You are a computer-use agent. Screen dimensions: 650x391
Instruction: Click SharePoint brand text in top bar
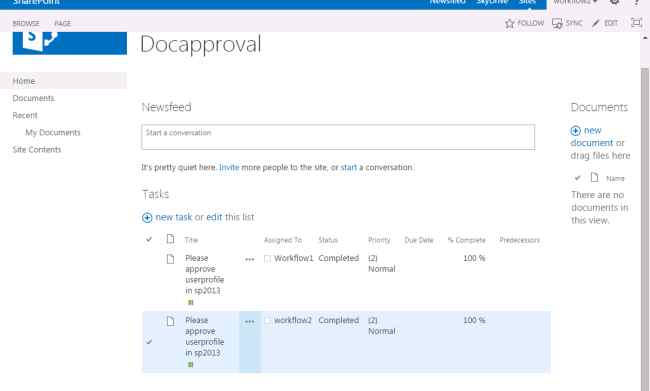(x=36, y=2)
